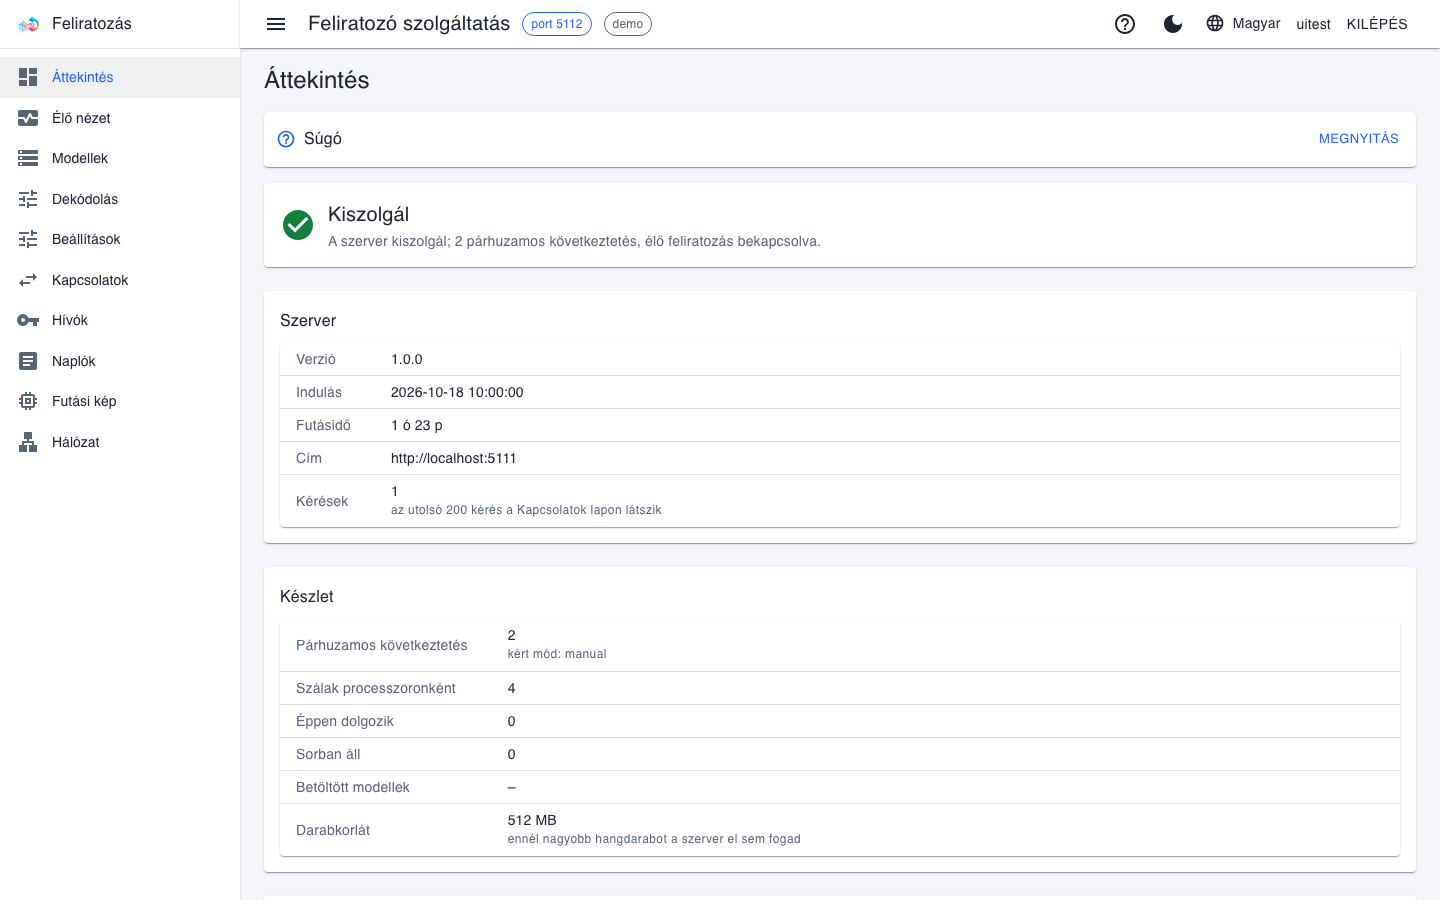This screenshot has width=1440, height=900.
Task: Click the help question mark icon in header
Action: pyautogui.click(x=1125, y=24)
